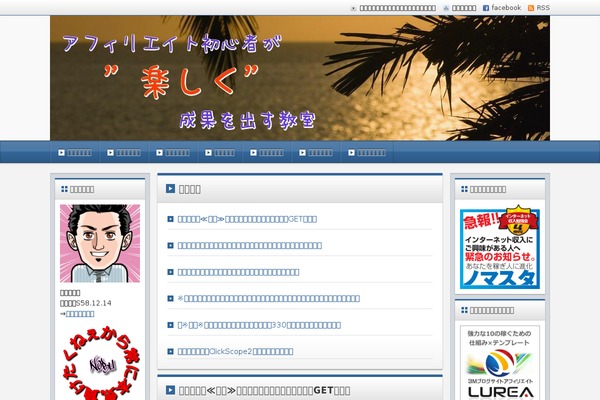Open the facebook text link

pos(506,8)
